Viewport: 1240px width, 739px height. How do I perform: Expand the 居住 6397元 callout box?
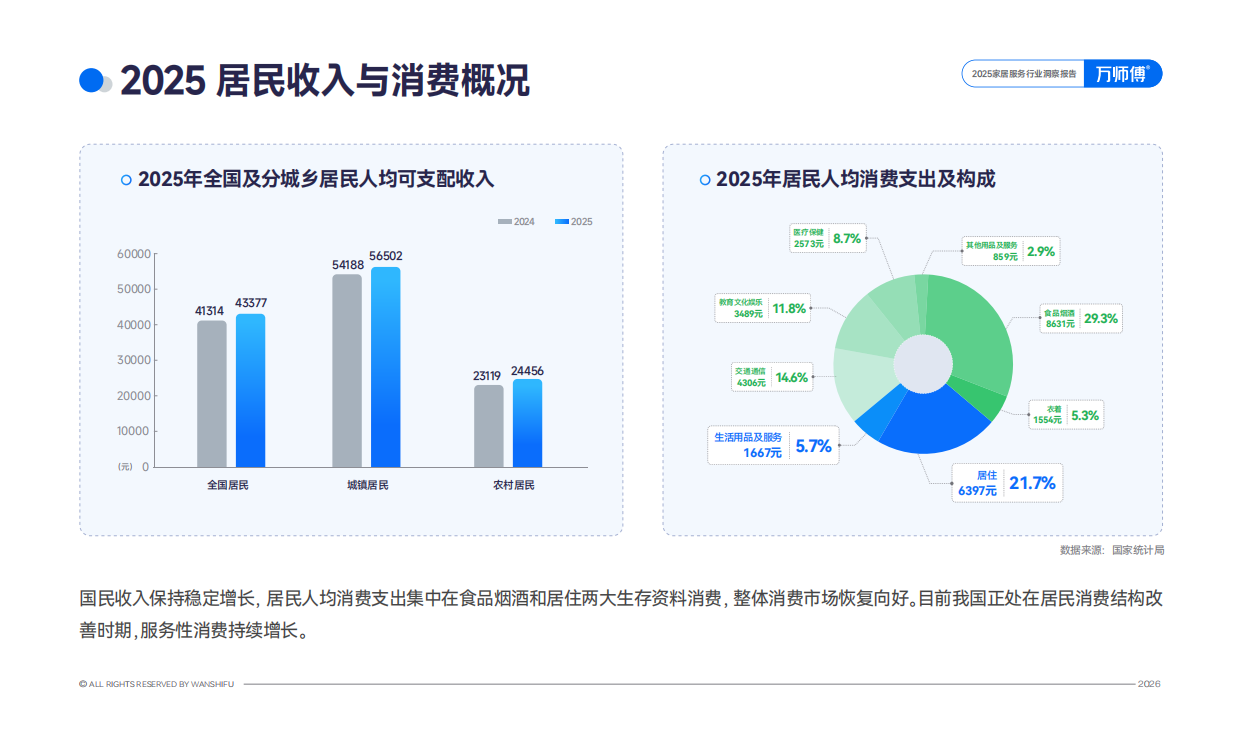(x=1005, y=481)
